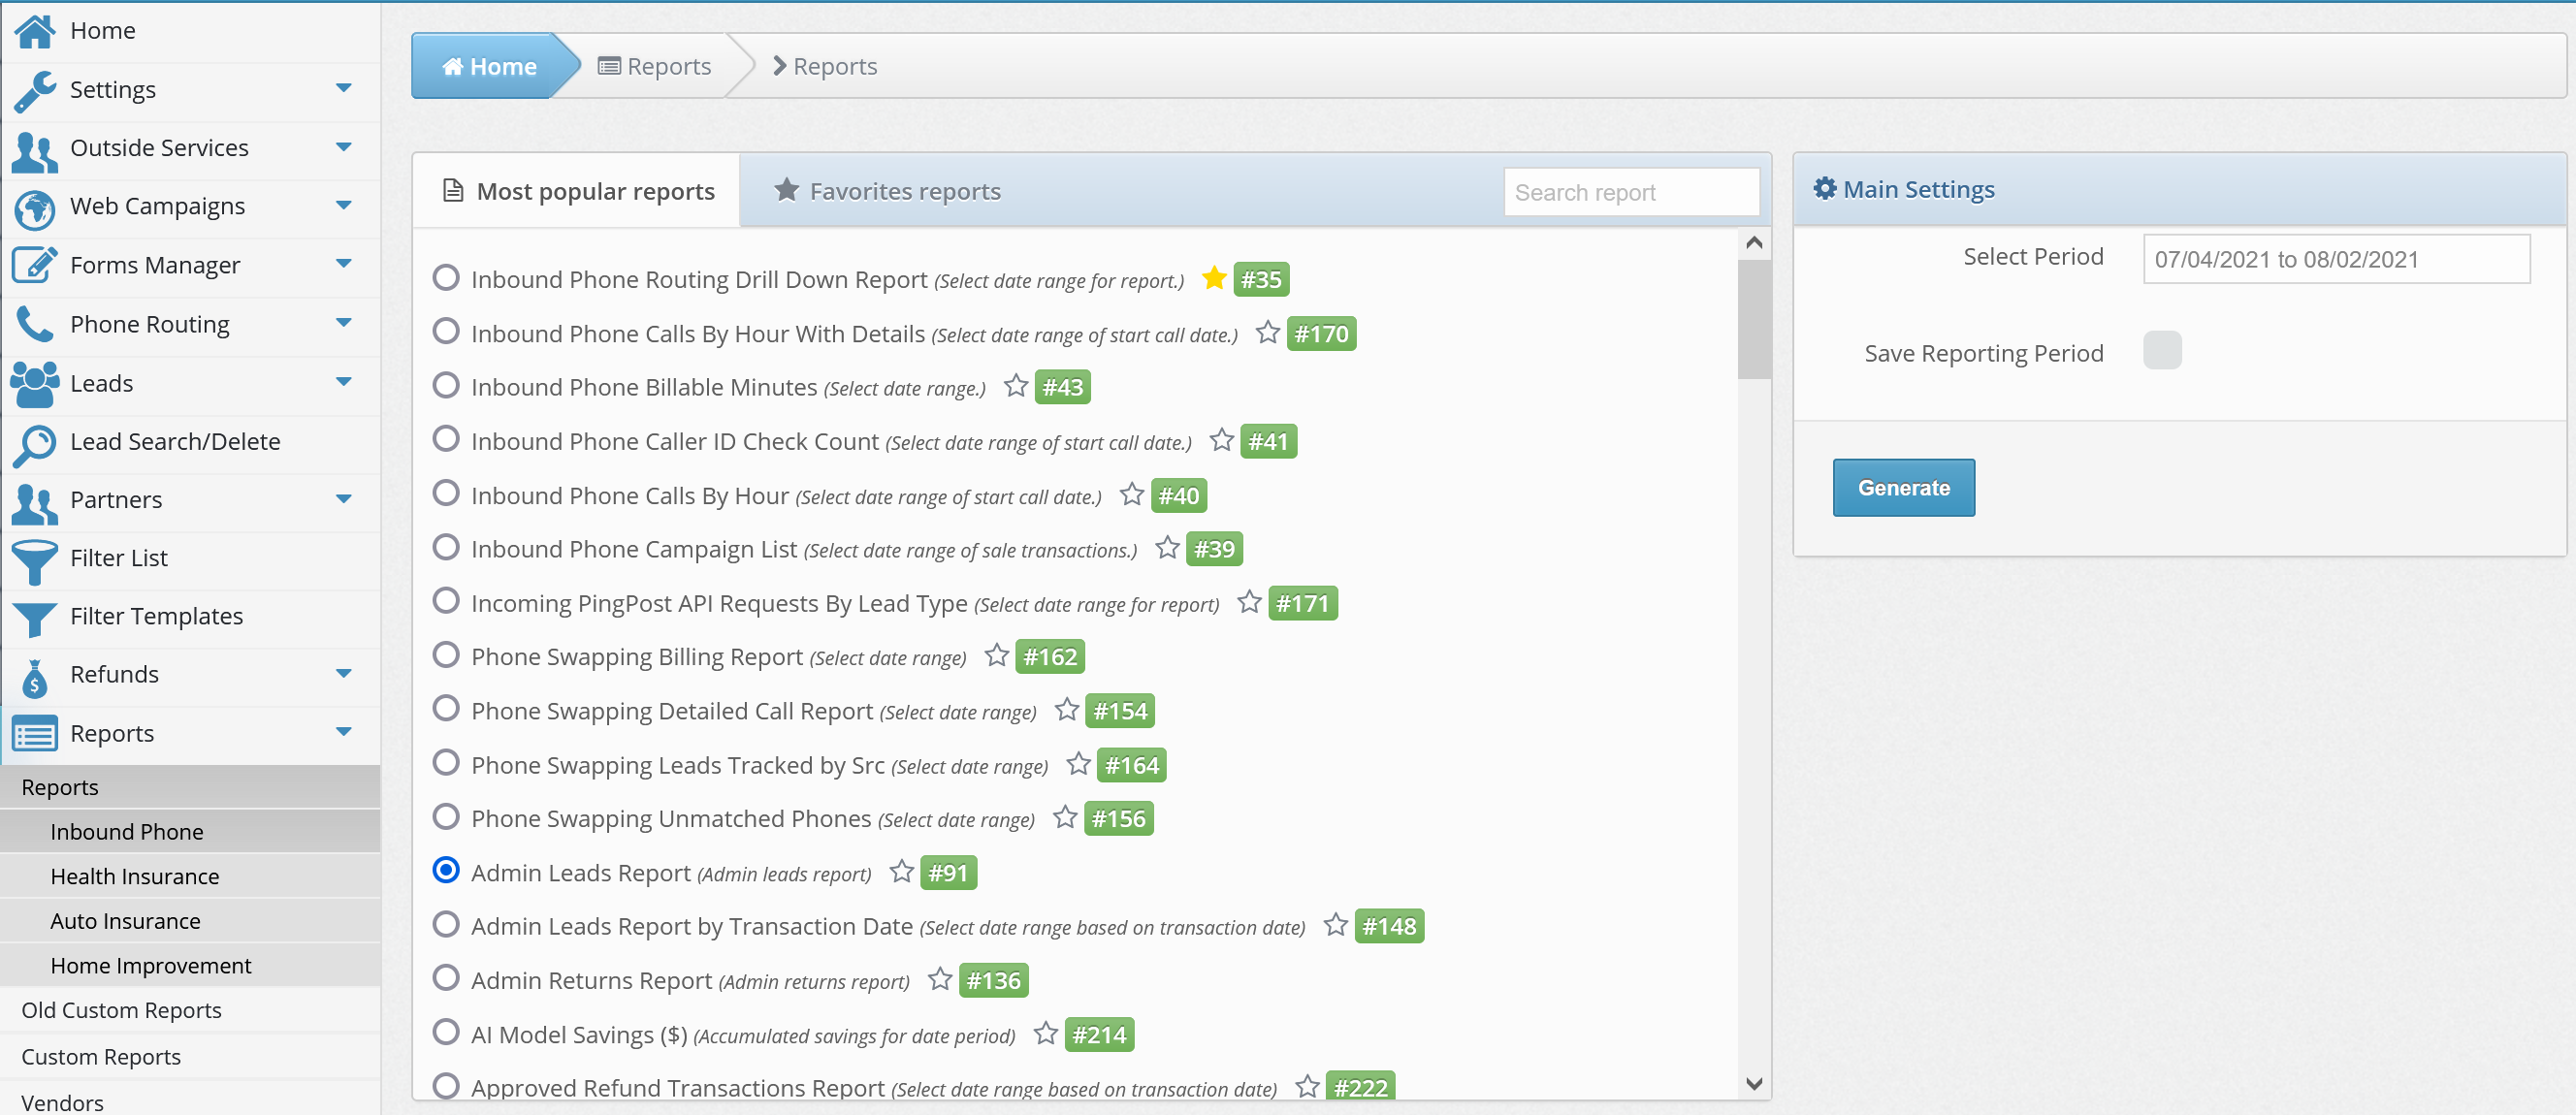The width and height of the screenshot is (2576, 1115).
Task: Select the Forms Manager pencil icon
Action: (x=34, y=265)
